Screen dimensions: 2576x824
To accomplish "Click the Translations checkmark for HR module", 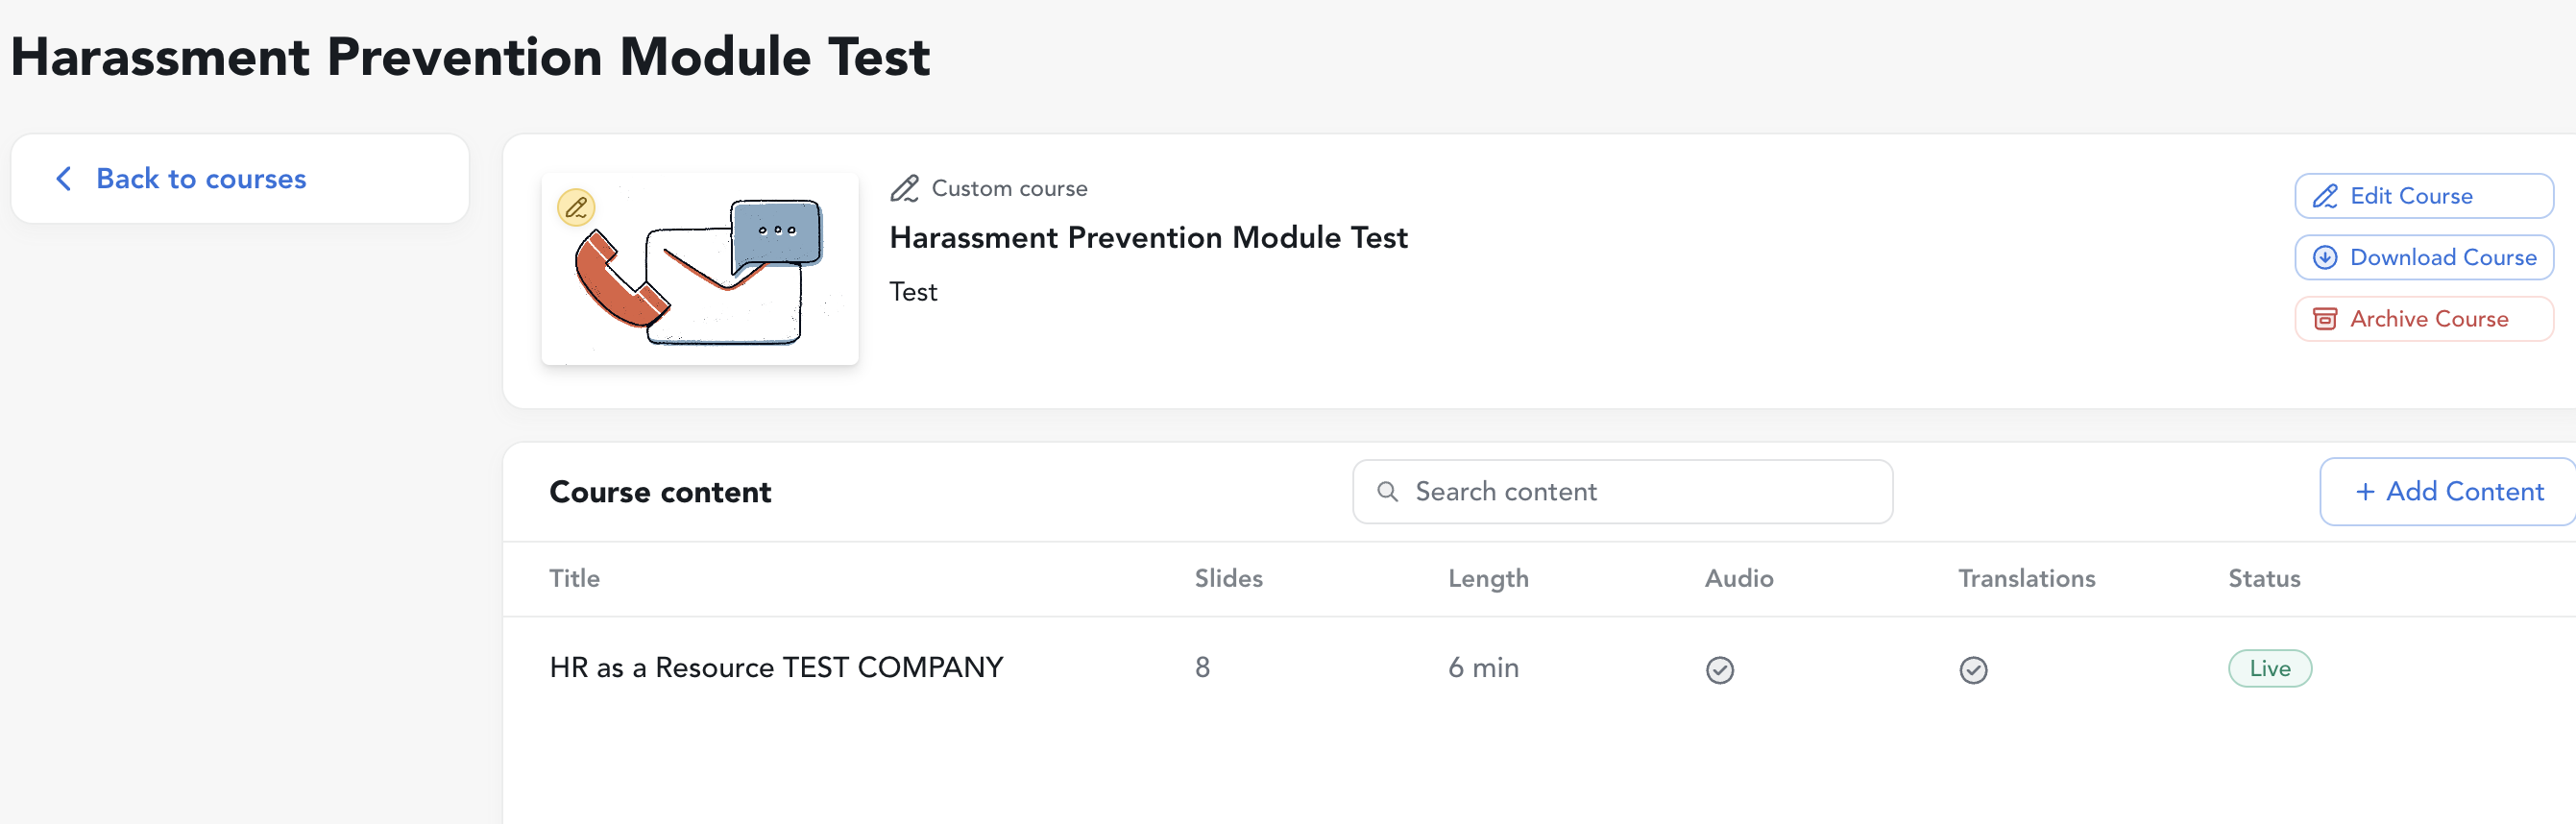I will click(1972, 669).
